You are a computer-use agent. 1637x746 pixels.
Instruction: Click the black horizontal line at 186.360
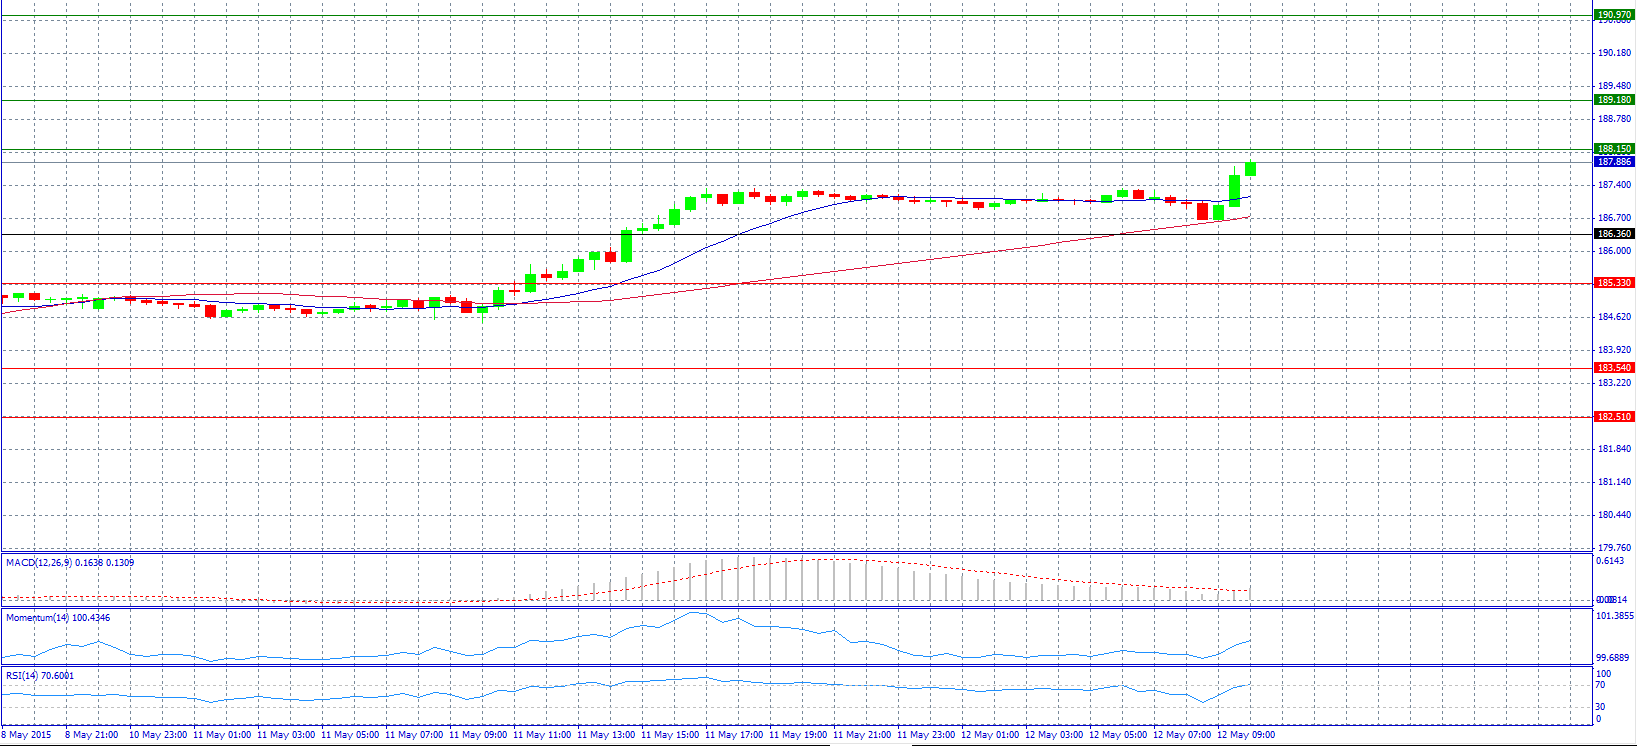coord(796,234)
